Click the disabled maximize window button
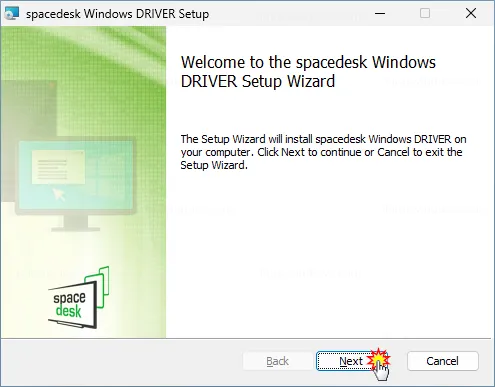The image size is (495, 387). click(x=425, y=14)
